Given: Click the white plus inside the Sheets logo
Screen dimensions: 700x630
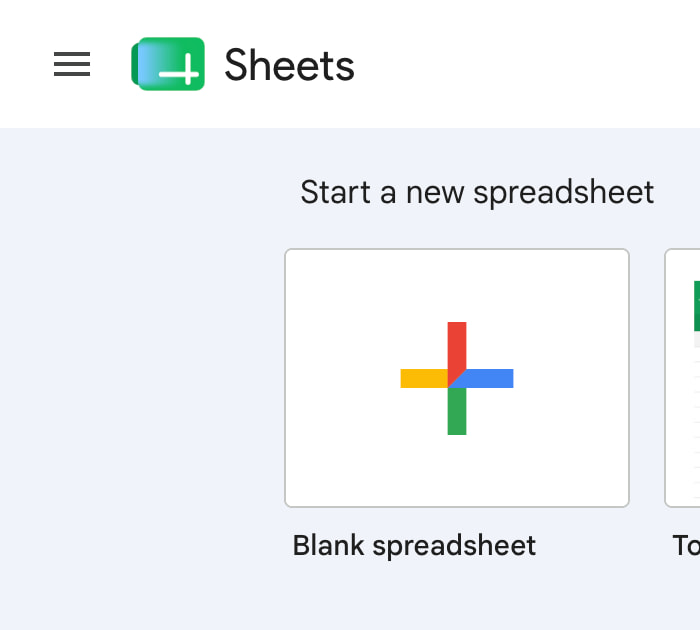Looking at the screenshot, I should pos(179,69).
